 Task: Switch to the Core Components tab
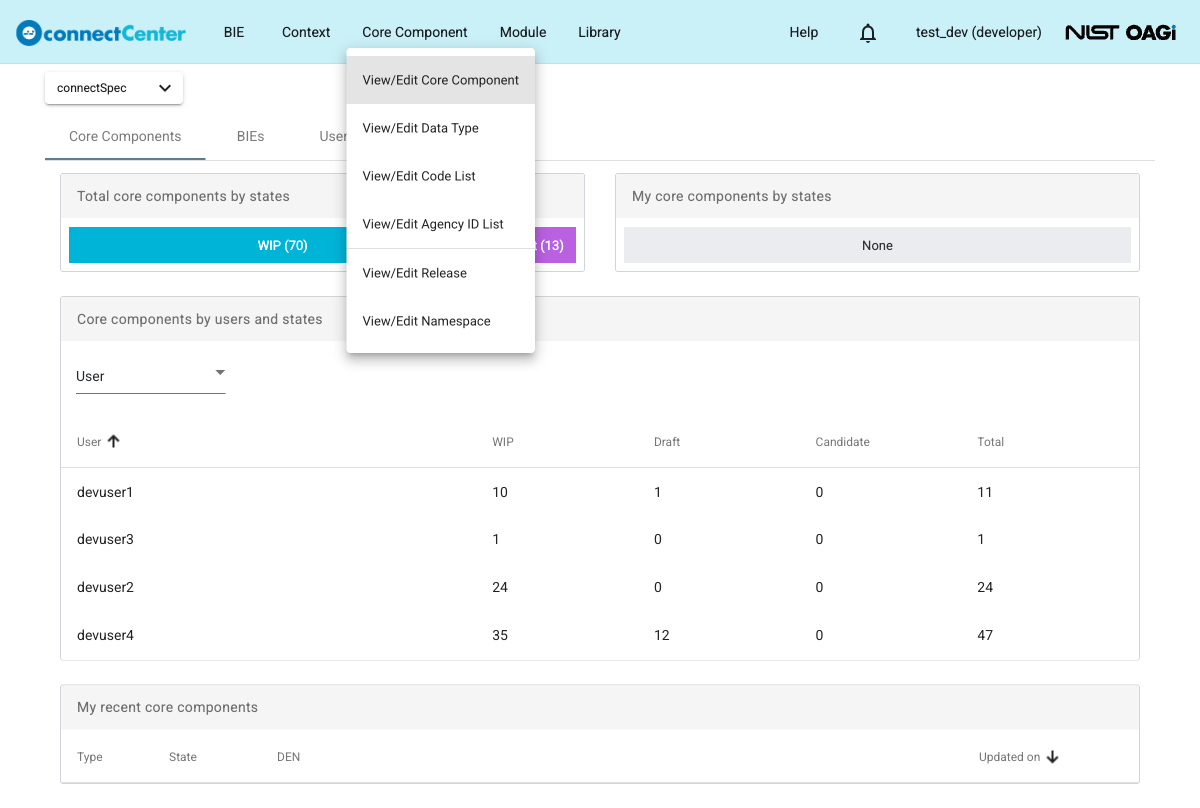tap(125, 136)
